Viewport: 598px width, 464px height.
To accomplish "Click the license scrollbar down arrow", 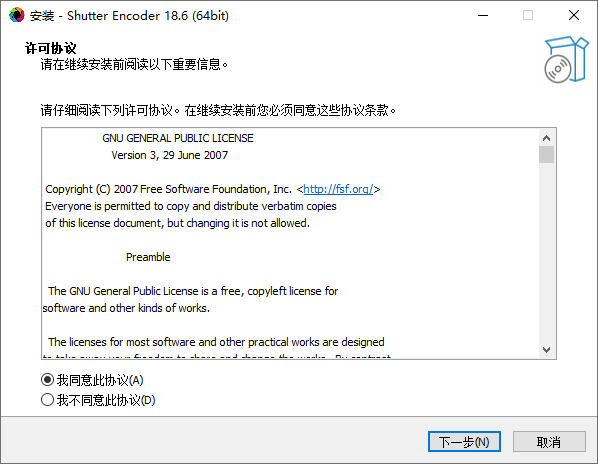I will click(x=547, y=350).
